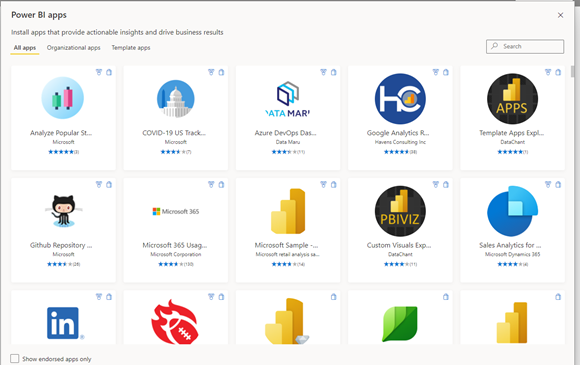The height and width of the screenshot is (365, 580).
Task: Click the Microsoft 365 Usag... title
Action: pos(175,245)
